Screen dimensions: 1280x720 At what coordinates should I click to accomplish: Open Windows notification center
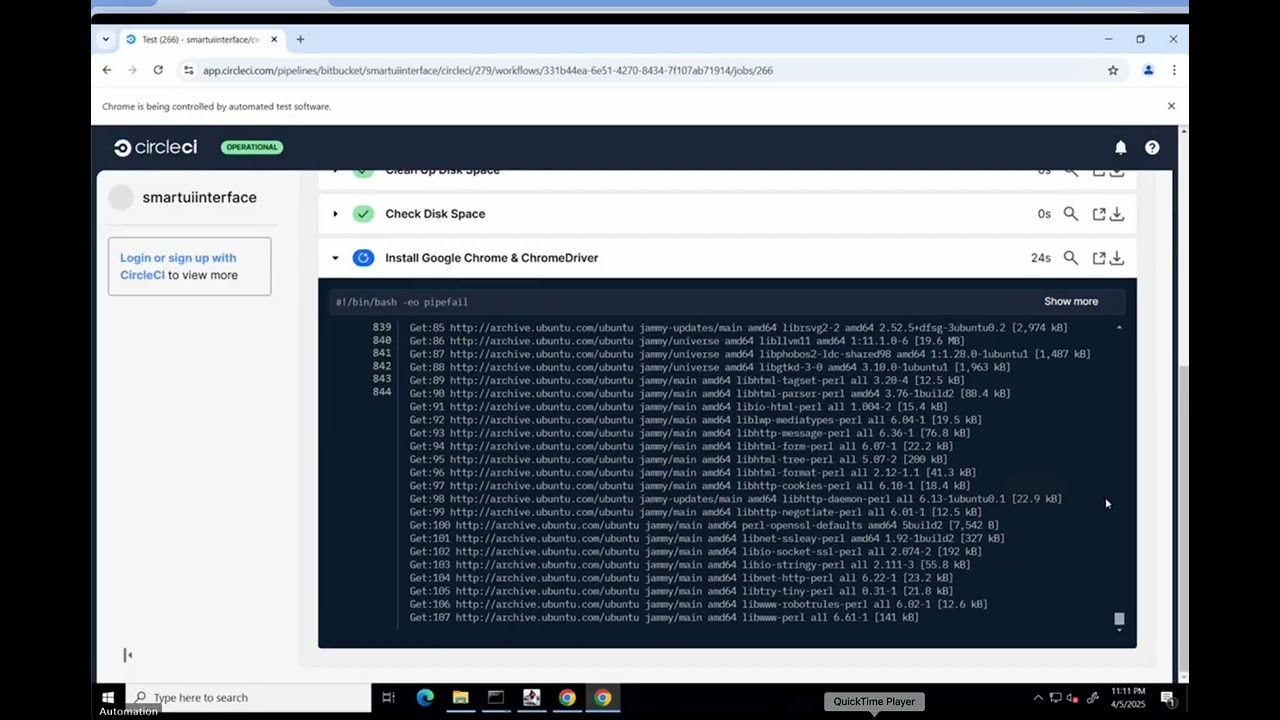(1168, 698)
